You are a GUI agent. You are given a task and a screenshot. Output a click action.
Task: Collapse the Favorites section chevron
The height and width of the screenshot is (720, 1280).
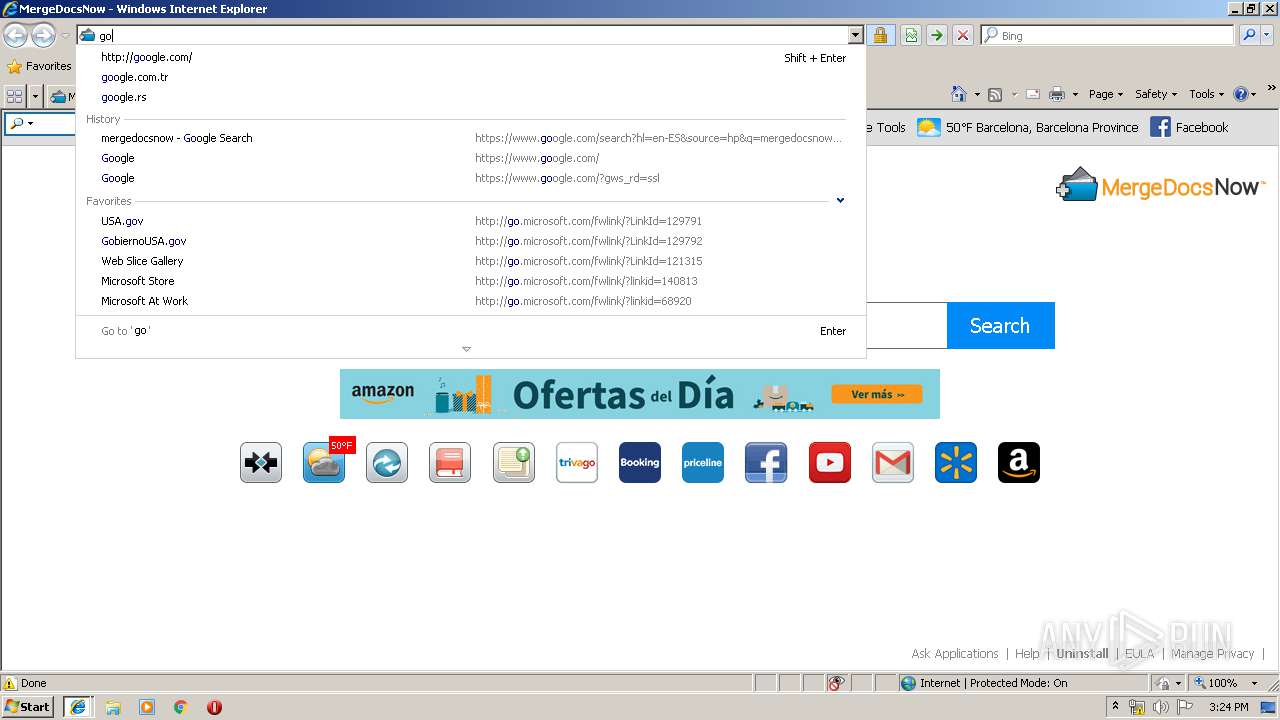click(x=840, y=200)
